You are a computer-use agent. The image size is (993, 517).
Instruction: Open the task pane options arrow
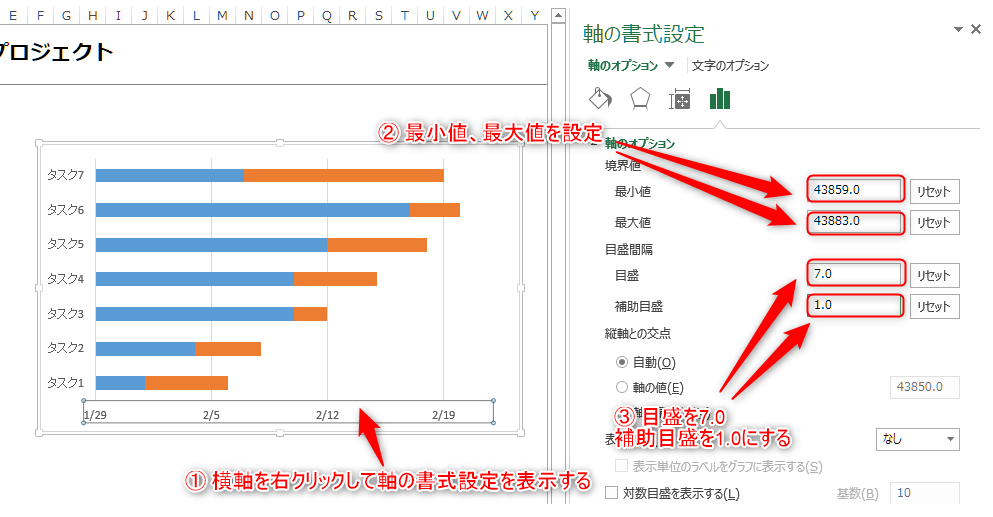point(957,30)
